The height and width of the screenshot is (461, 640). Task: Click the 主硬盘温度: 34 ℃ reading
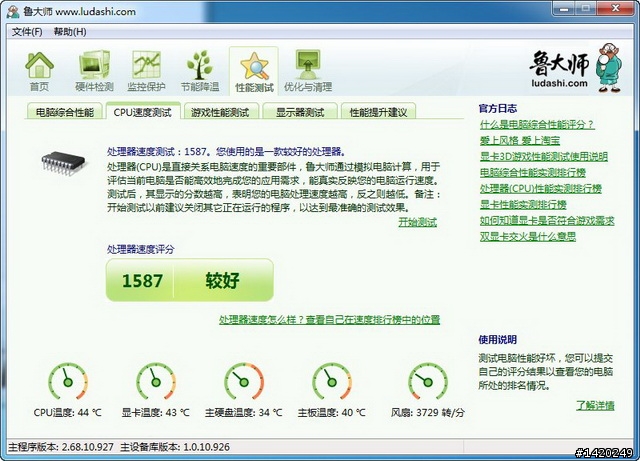point(244,412)
